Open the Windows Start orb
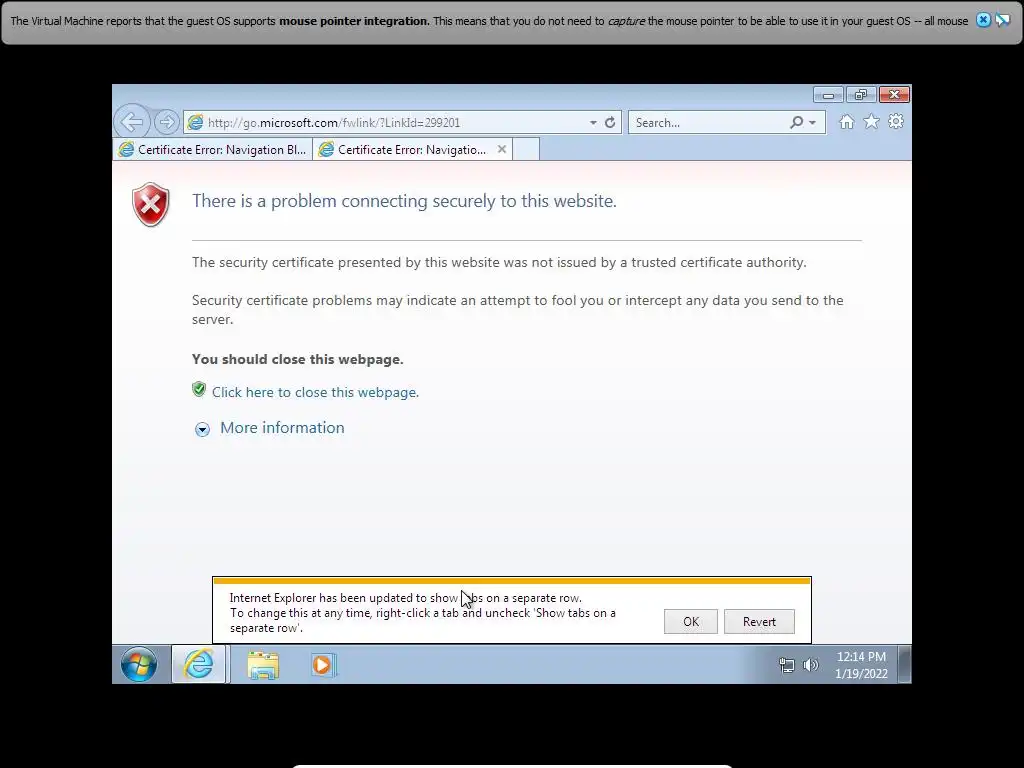Viewport: 1024px width, 768px height. coord(138,665)
